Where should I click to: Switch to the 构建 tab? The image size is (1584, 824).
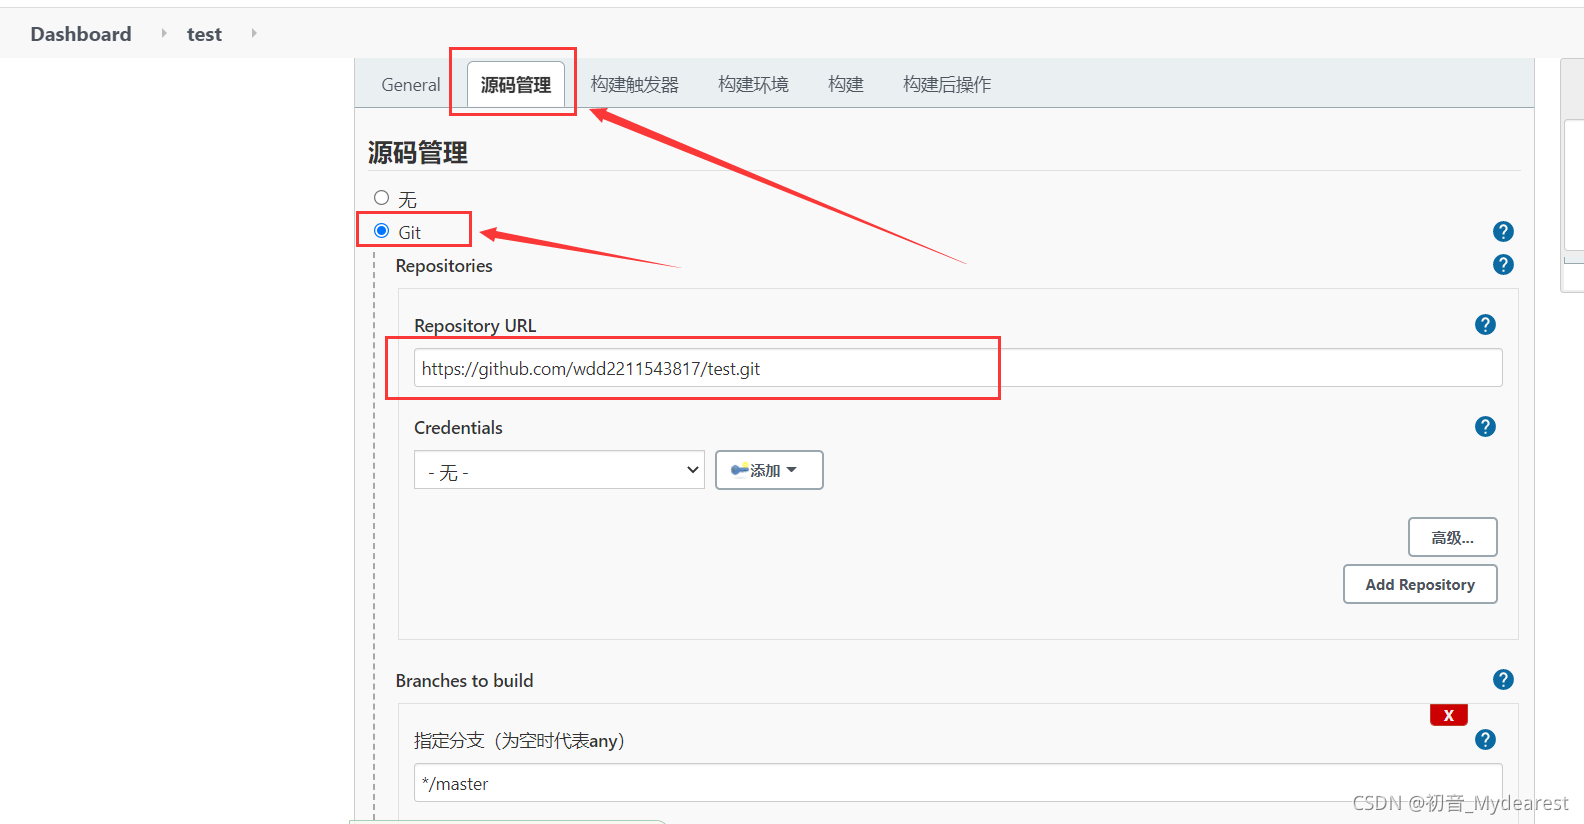[x=846, y=85]
